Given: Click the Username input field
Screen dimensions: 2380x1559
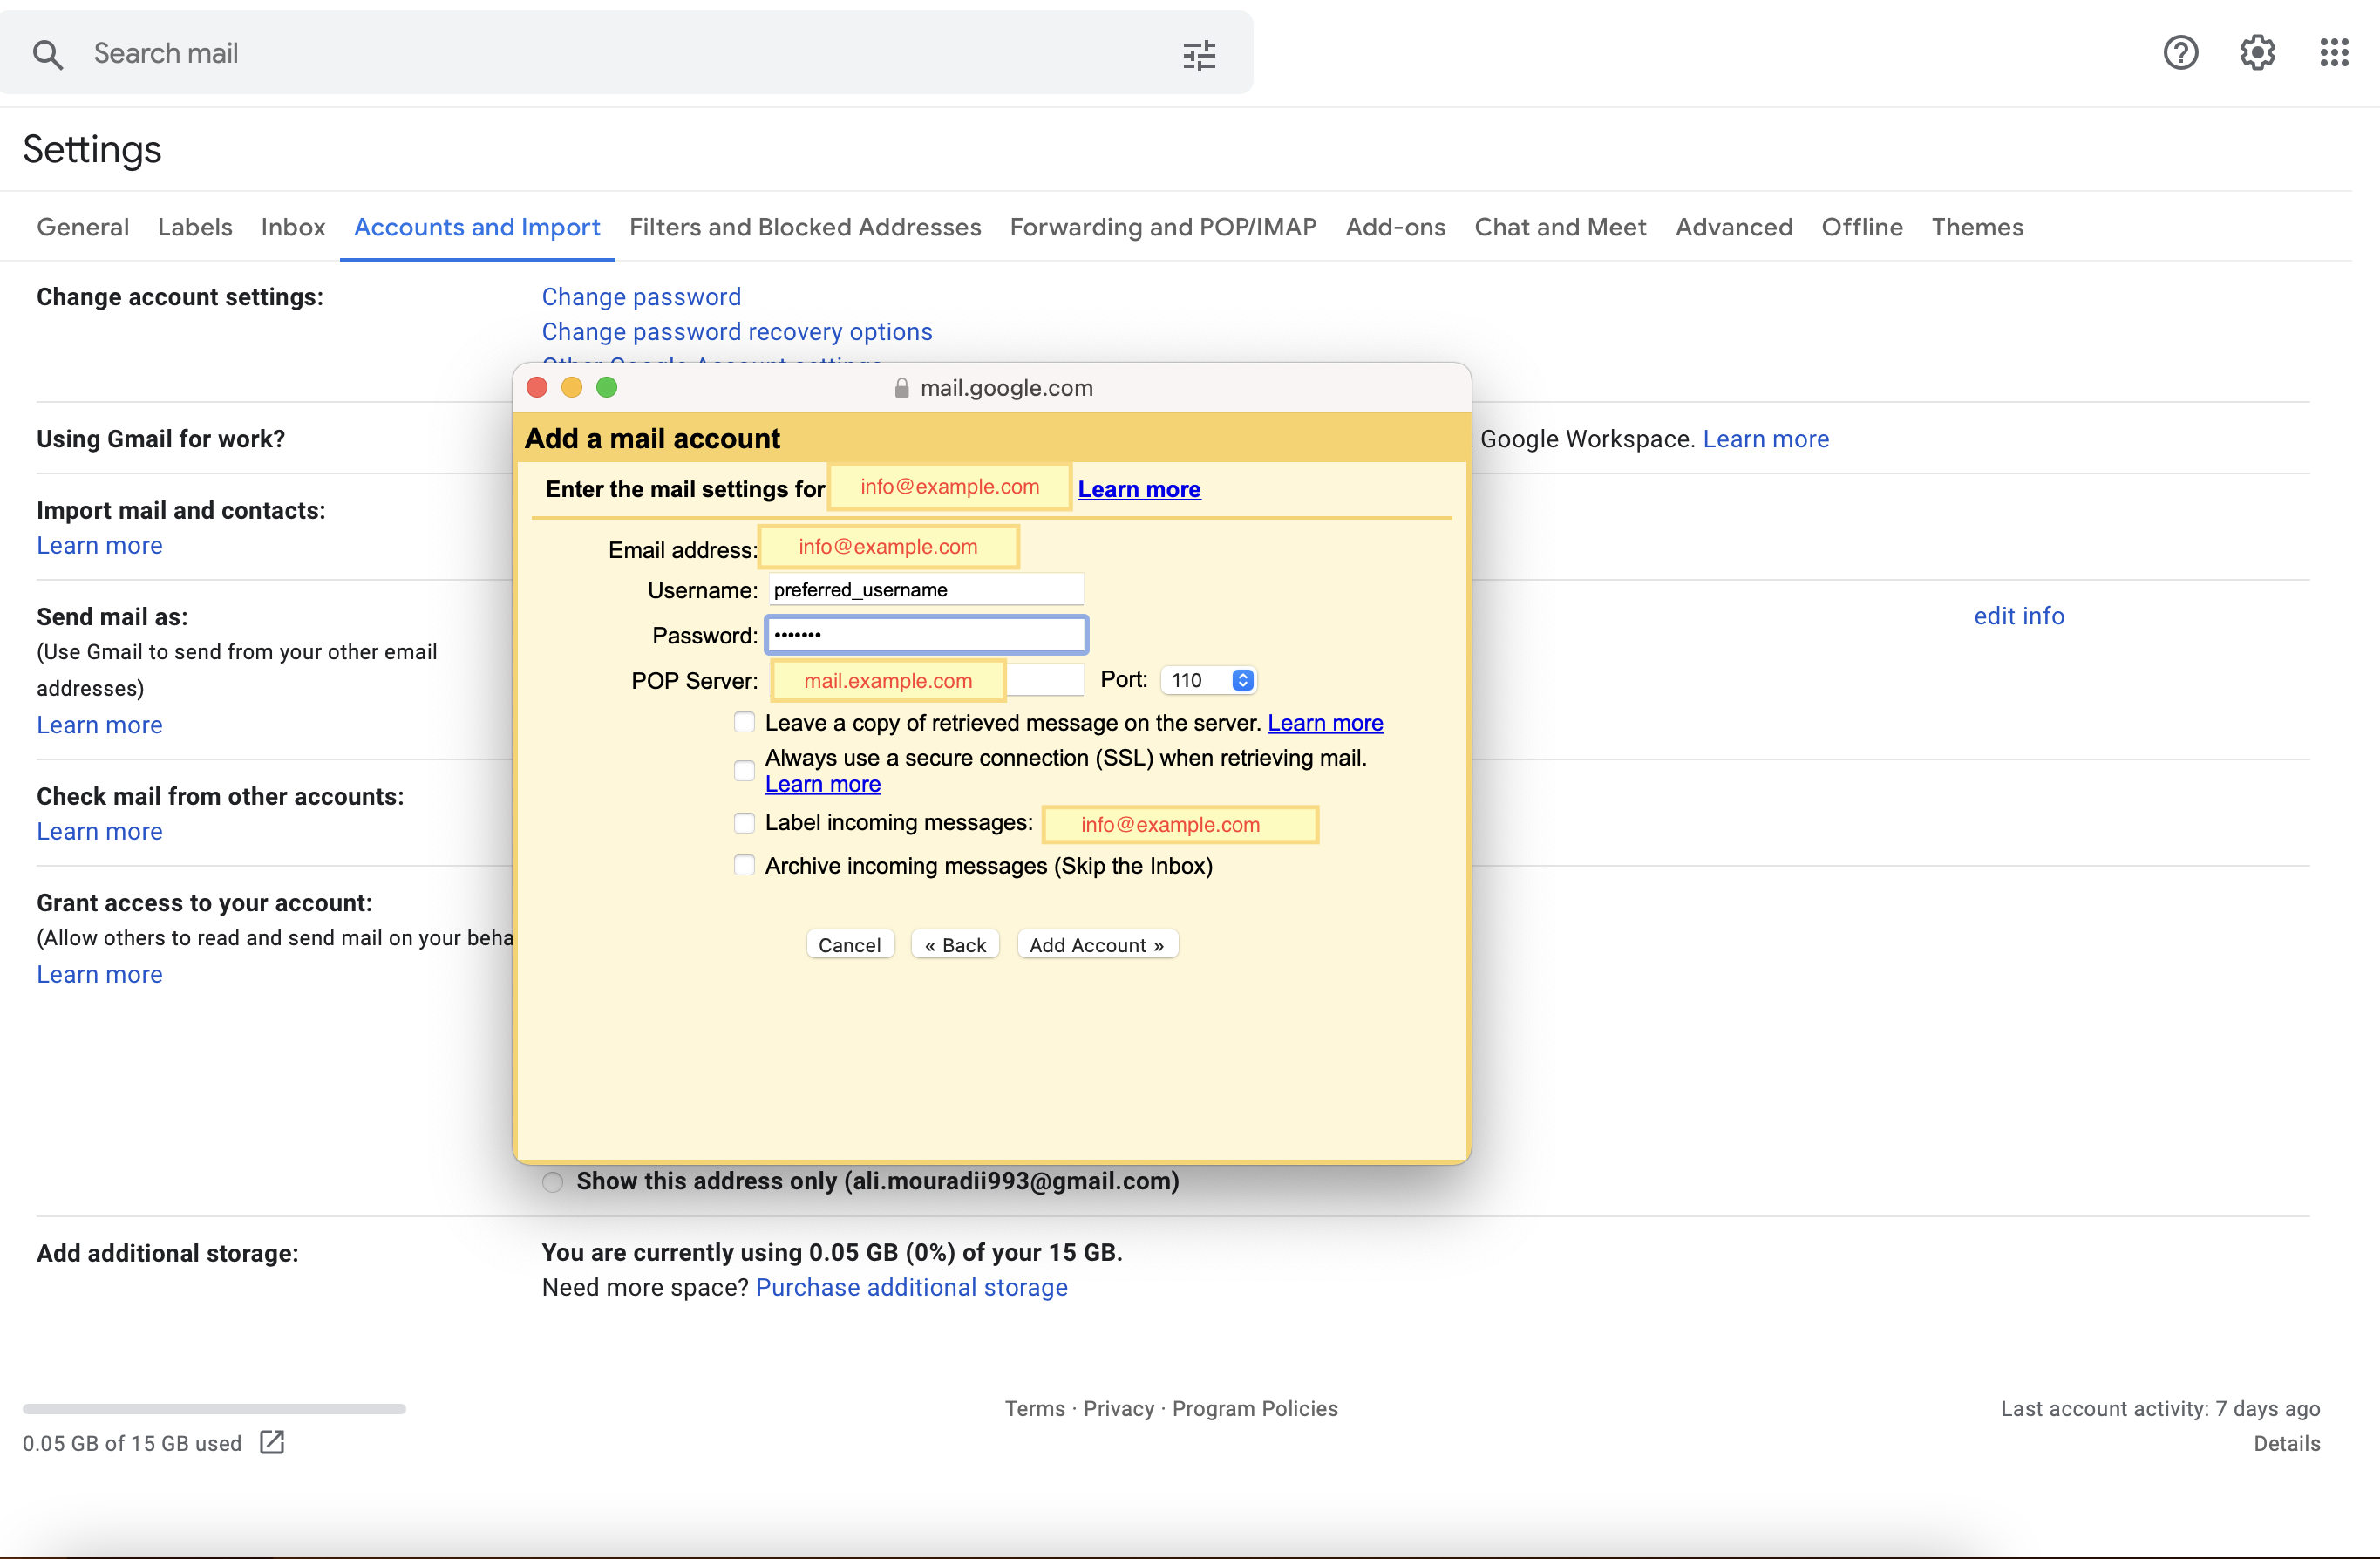Looking at the screenshot, I should pyautogui.click(x=925, y=589).
